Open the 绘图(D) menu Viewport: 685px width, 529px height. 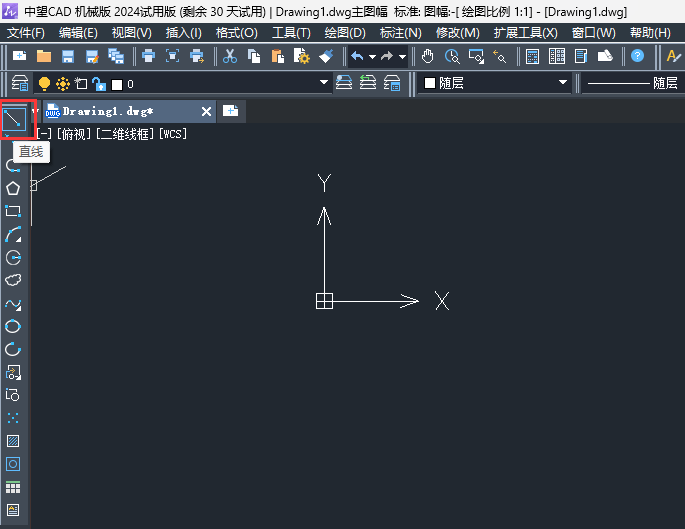345,33
